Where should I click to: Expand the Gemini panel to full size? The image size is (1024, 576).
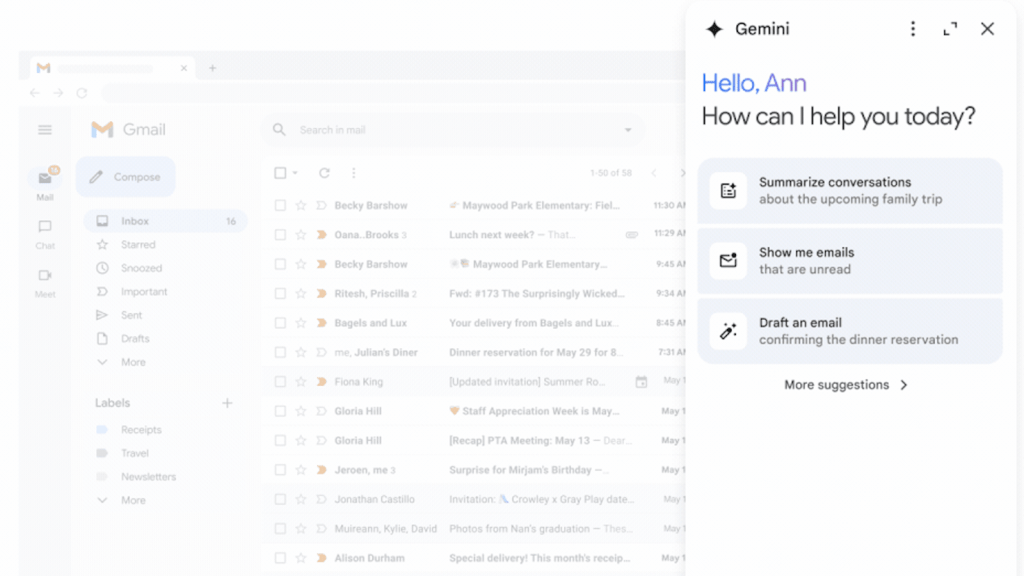[950, 29]
